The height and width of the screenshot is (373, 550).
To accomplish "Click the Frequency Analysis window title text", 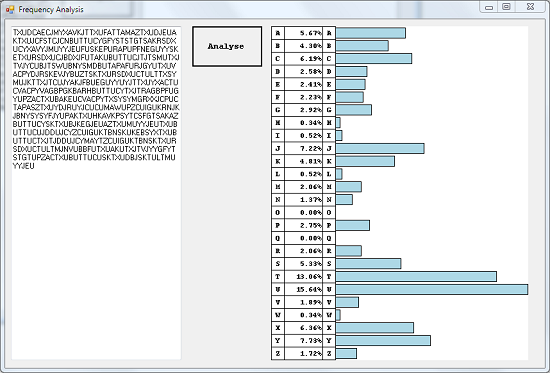I will [51, 9].
